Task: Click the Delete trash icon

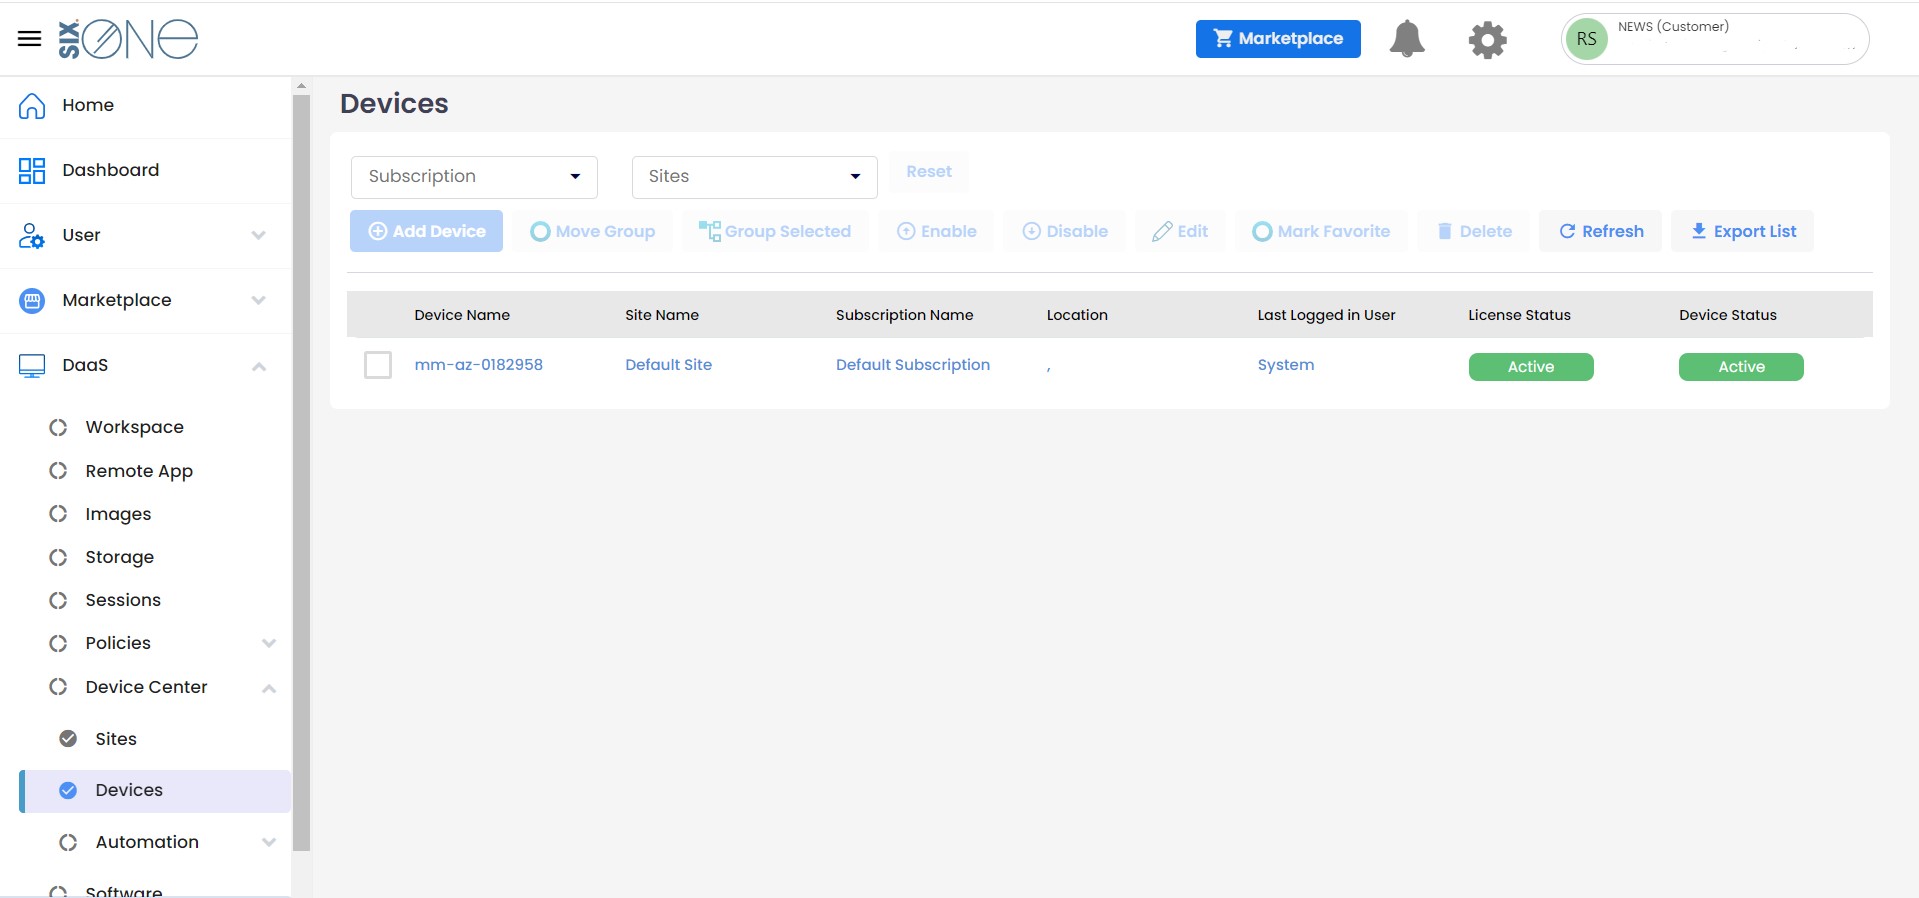Action: click(x=1444, y=231)
